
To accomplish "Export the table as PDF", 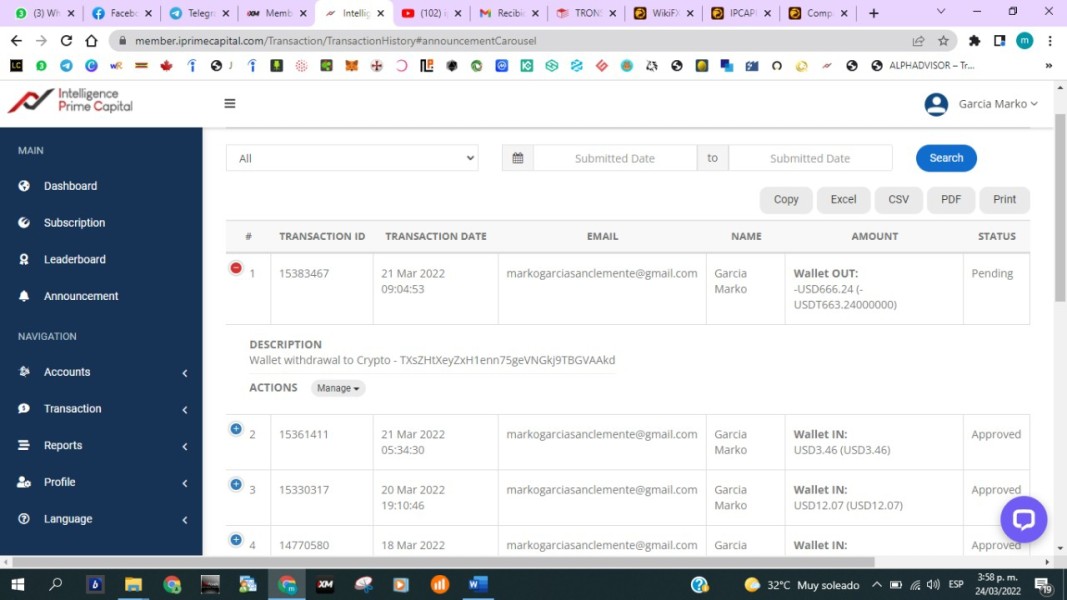I will click(x=951, y=199).
